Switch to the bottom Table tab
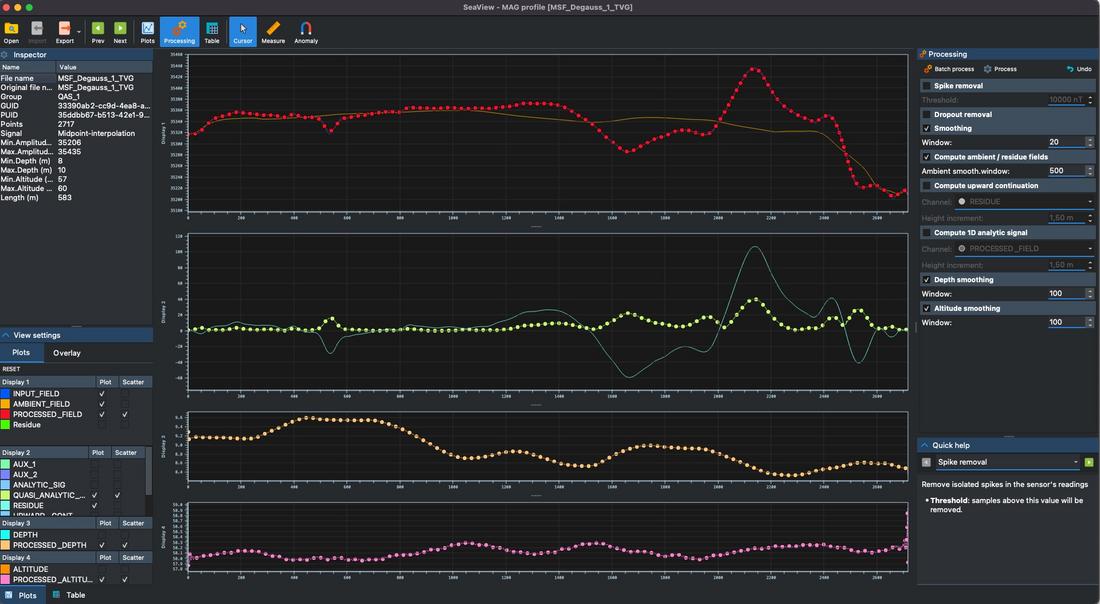Image resolution: width=1100 pixels, height=604 pixels. point(69,595)
